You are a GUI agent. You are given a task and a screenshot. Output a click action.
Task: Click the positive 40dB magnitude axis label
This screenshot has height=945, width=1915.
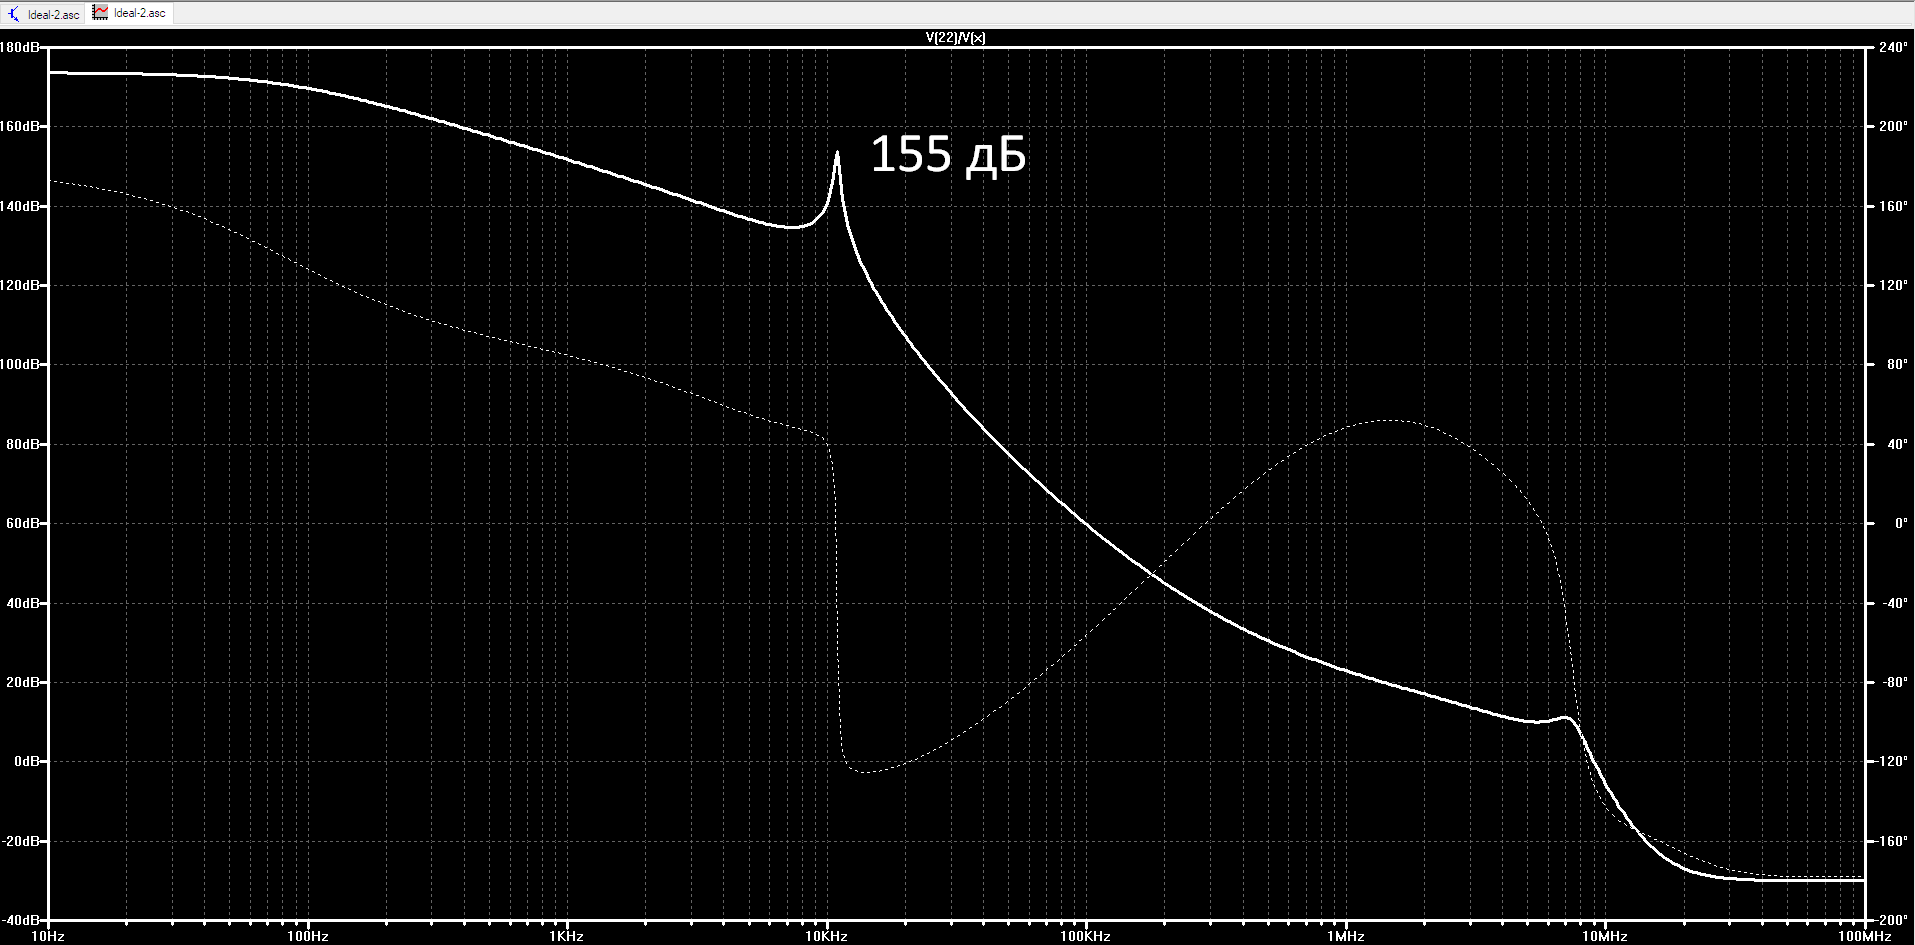(23, 603)
